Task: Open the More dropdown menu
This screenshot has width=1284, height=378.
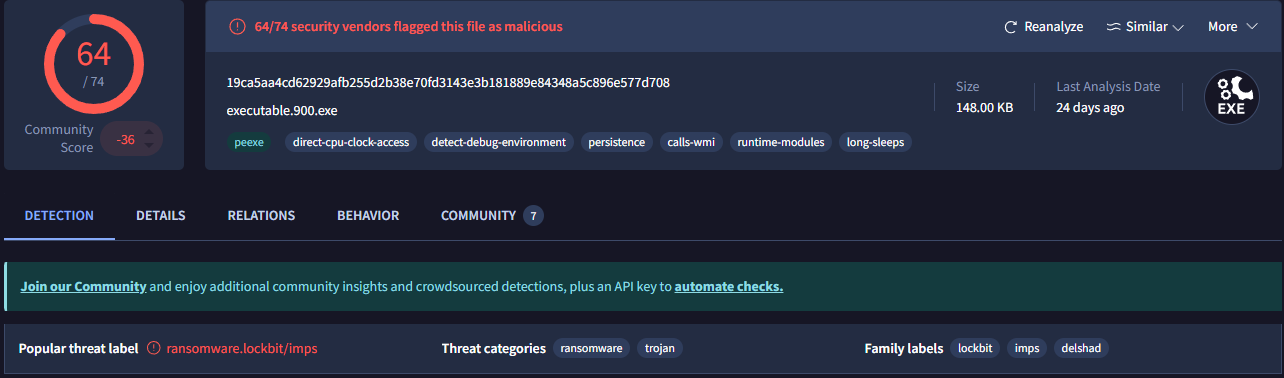Action: 1233,27
